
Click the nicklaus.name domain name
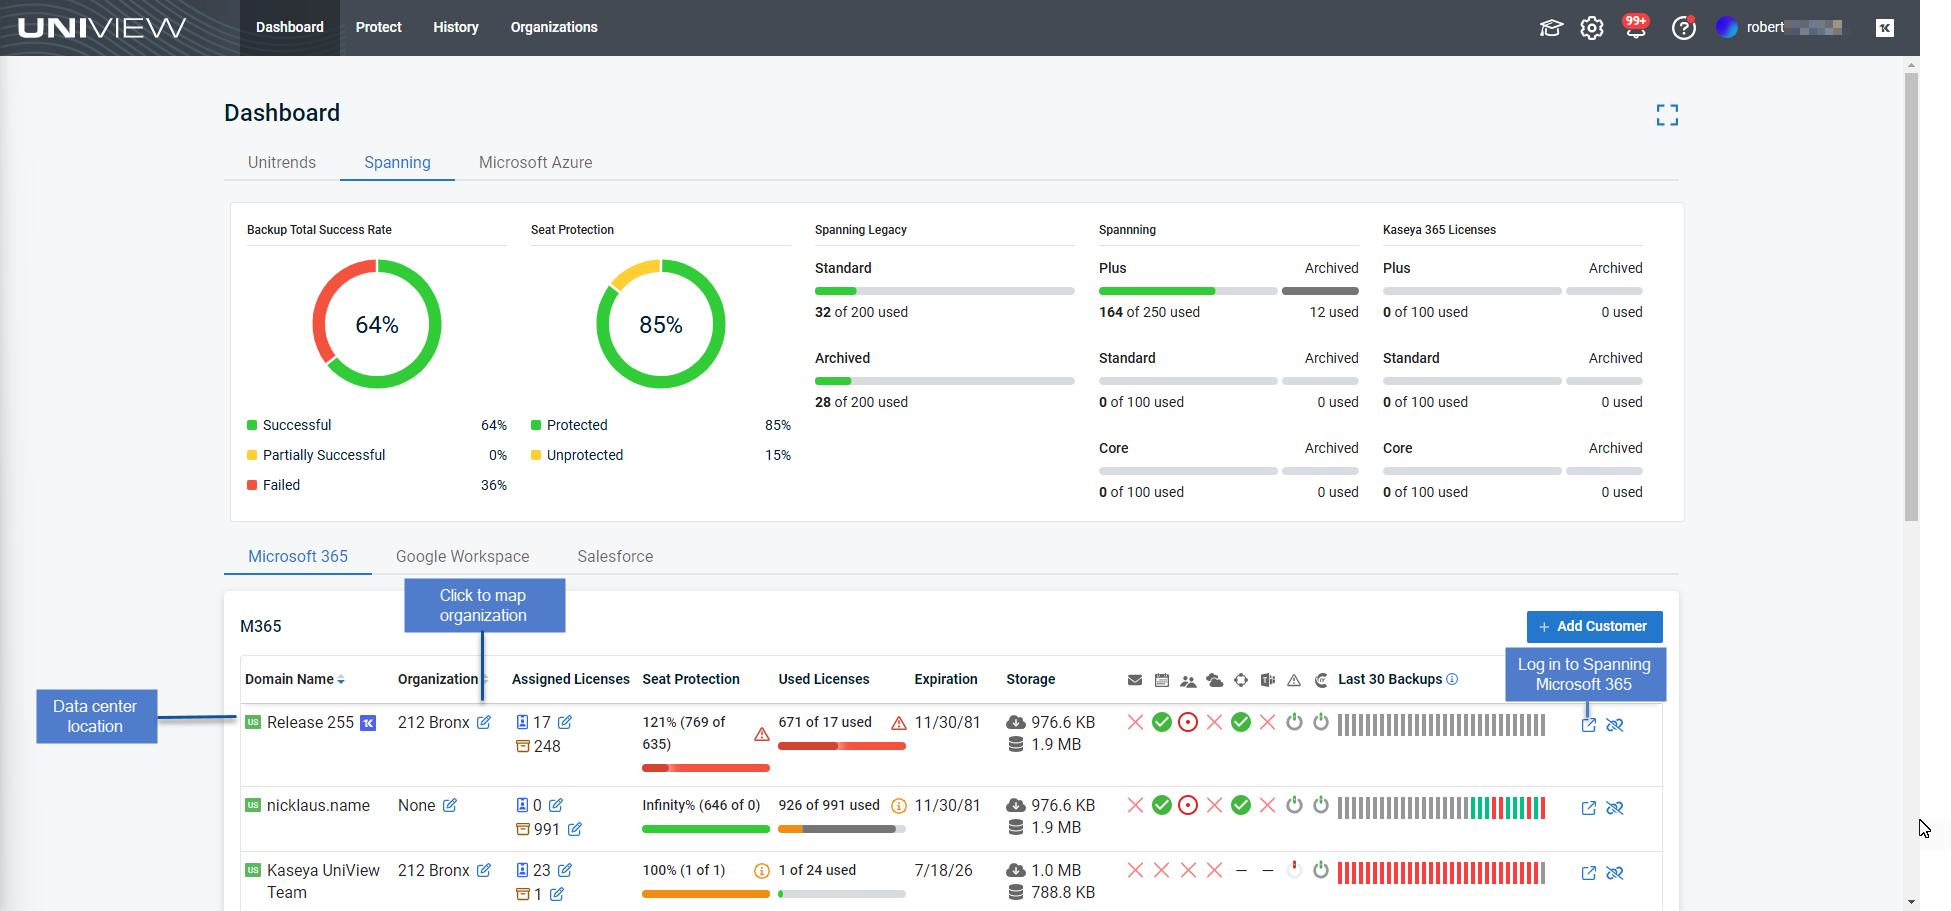tap(318, 805)
